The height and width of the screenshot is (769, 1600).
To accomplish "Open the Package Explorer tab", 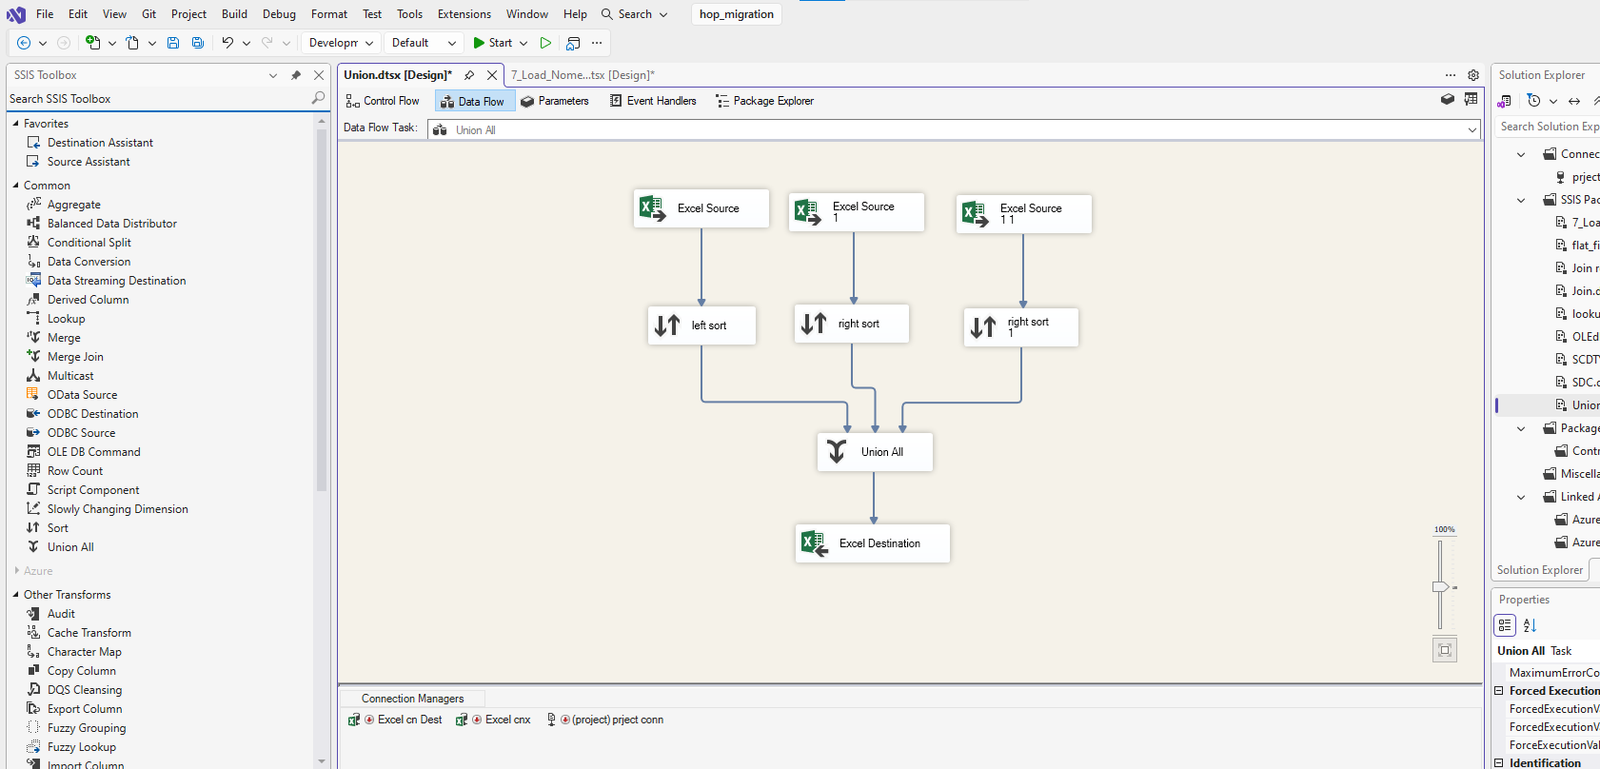I will click(x=764, y=101).
